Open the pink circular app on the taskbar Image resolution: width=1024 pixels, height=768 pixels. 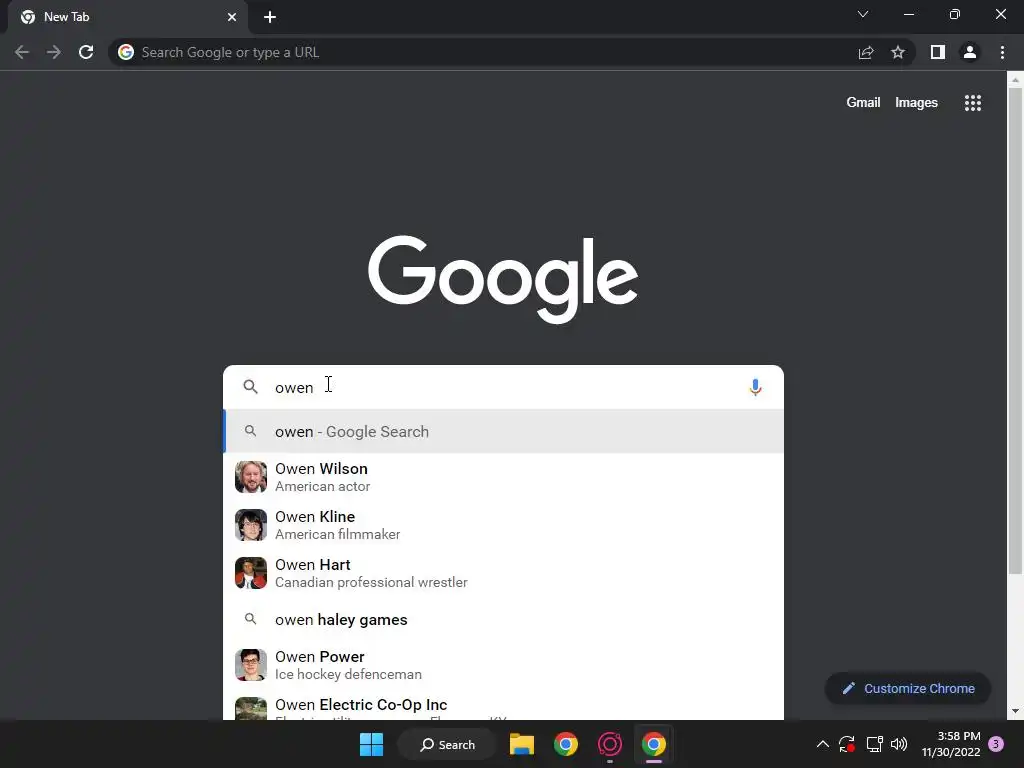(x=610, y=744)
